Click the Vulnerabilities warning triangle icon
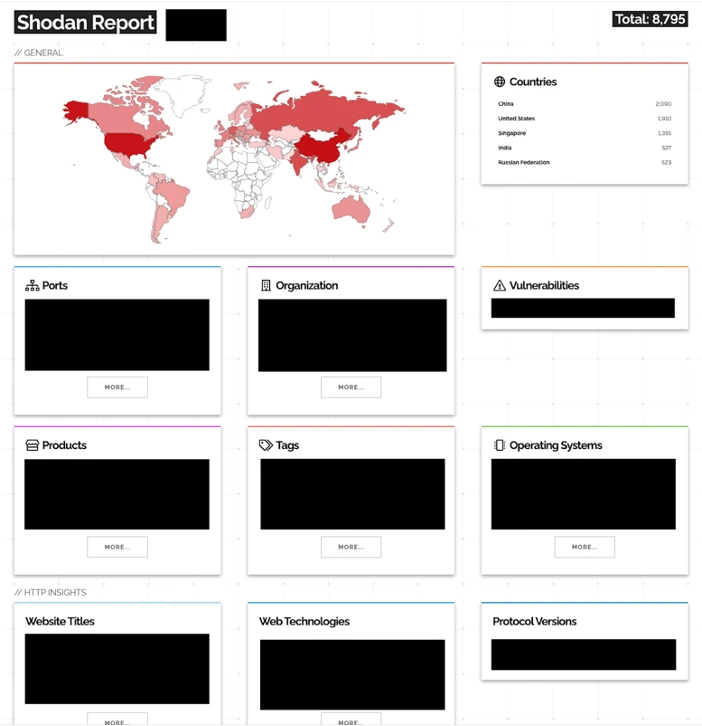 tap(499, 285)
